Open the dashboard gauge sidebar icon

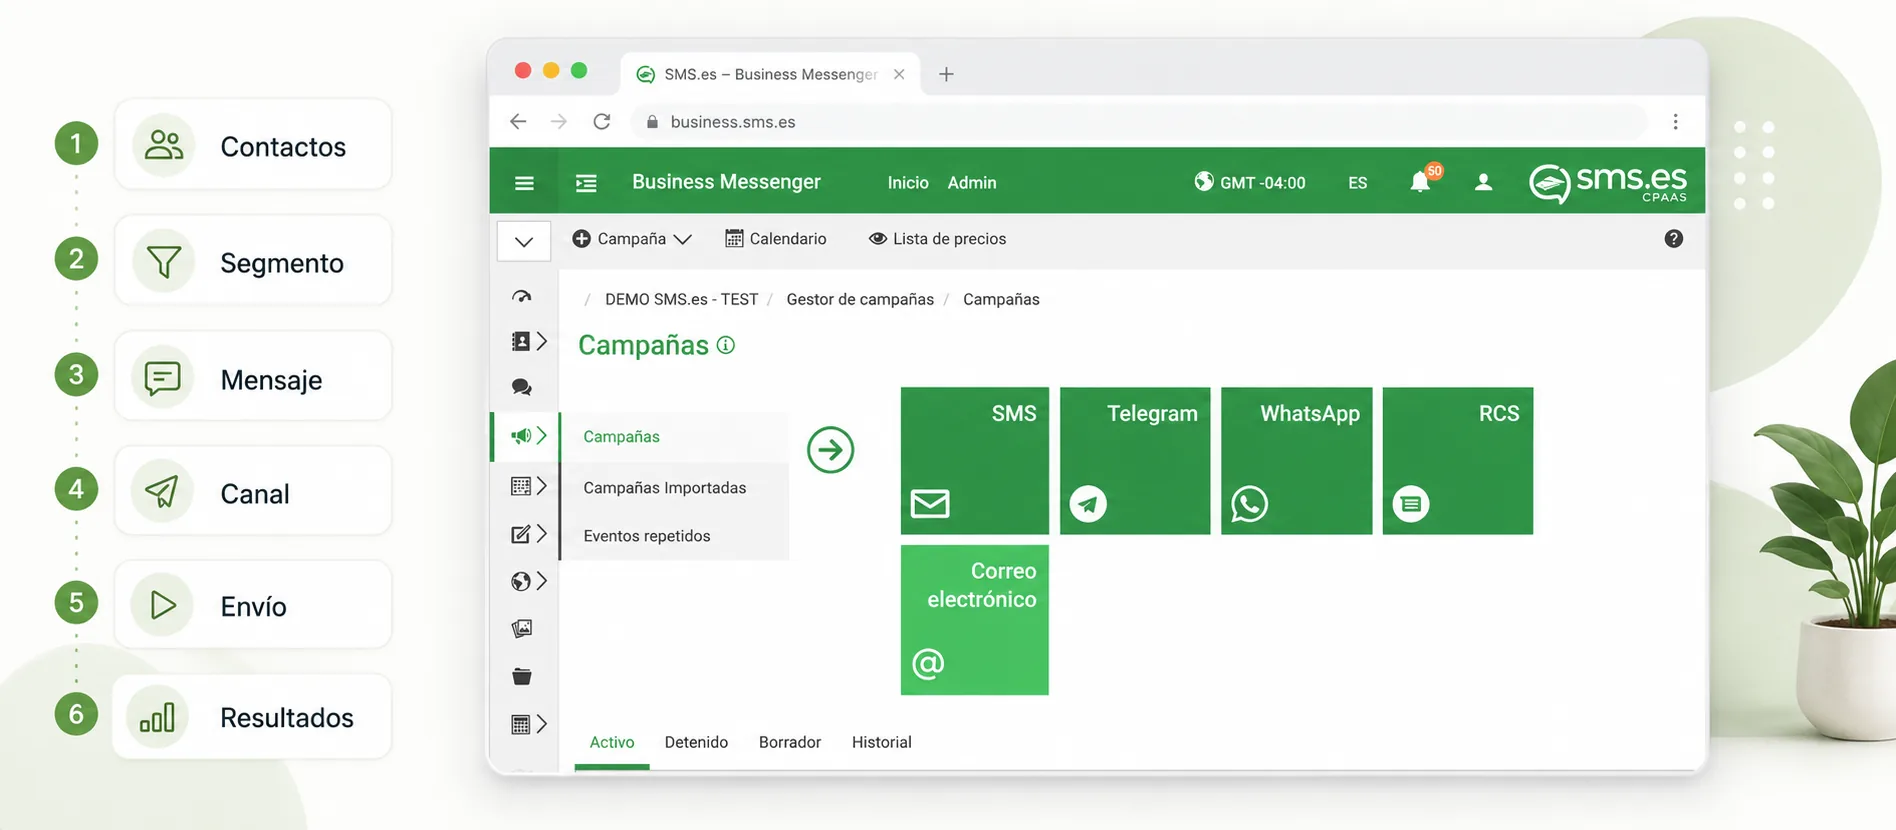click(x=521, y=296)
